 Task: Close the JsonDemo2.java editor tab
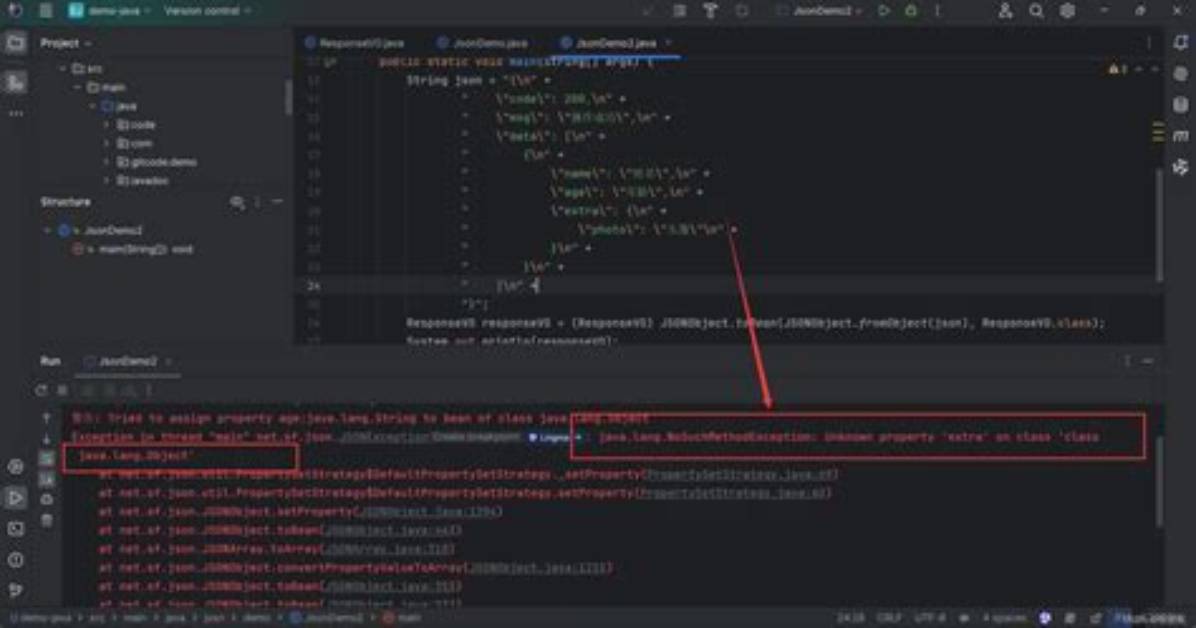(x=669, y=43)
